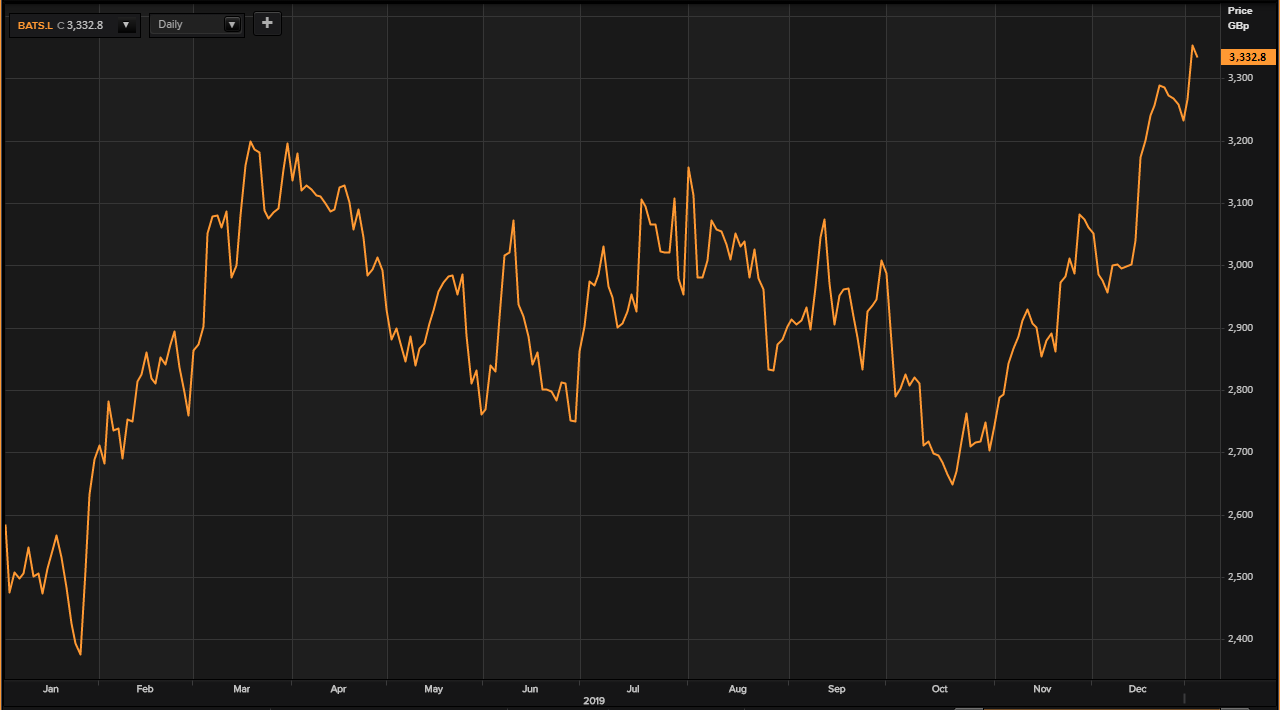Click the Dec label on time axis
Image resolution: width=1280 pixels, height=710 pixels.
tap(1137, 689)
